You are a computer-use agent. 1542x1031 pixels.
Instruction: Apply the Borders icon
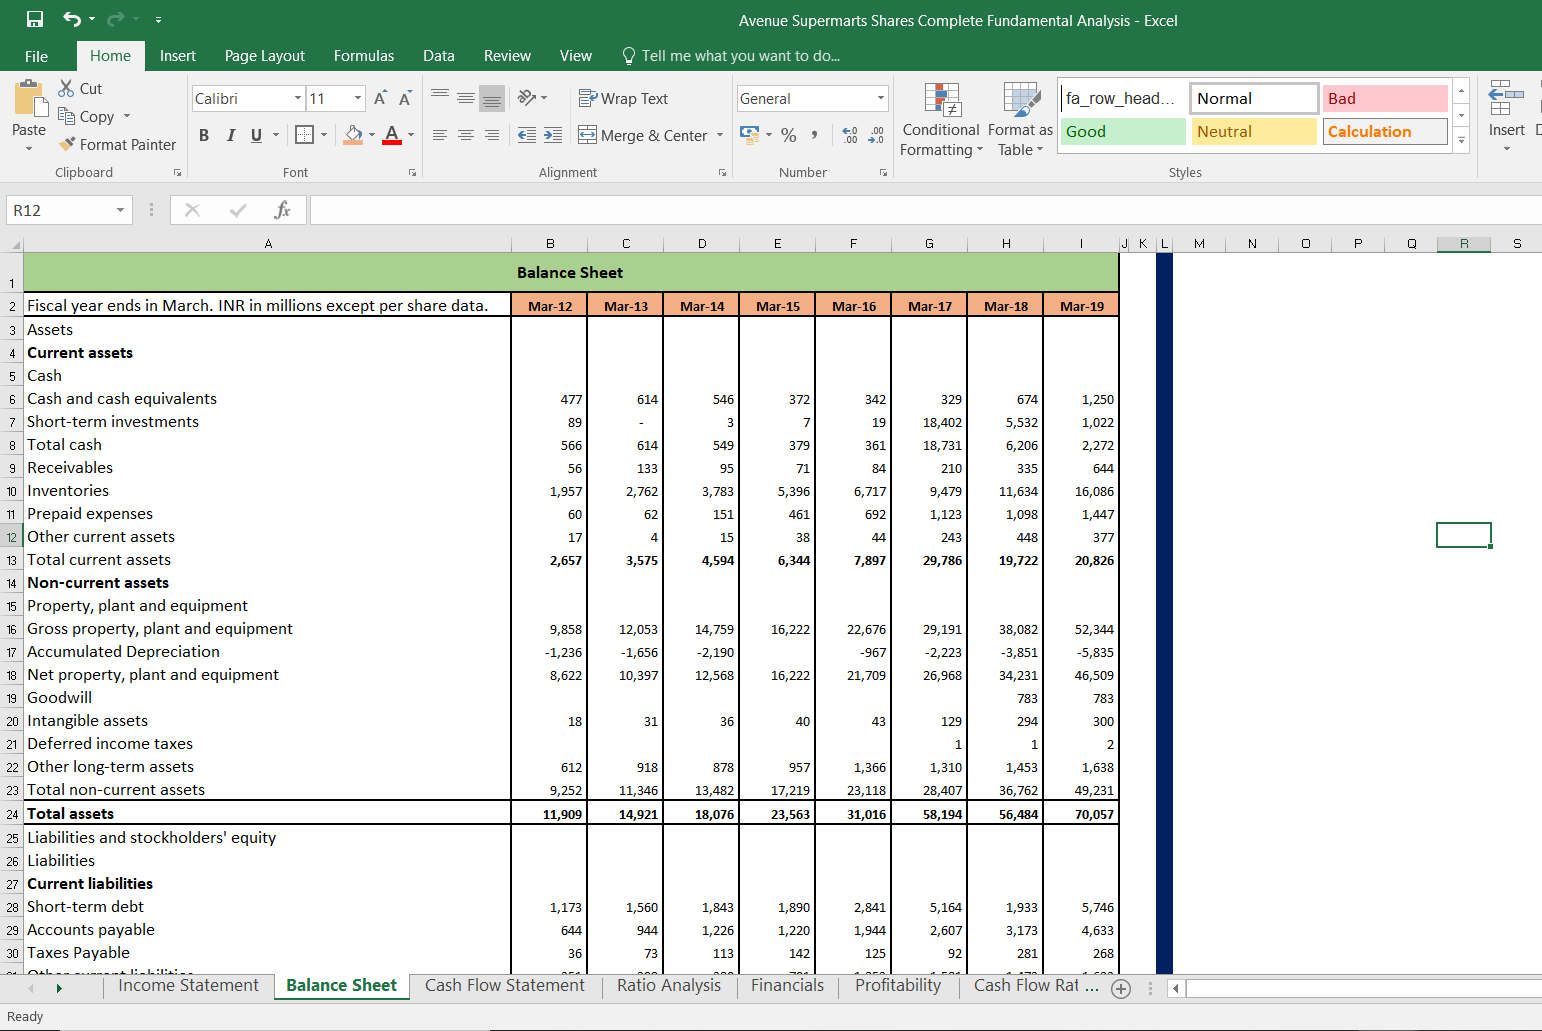pyautogui.click(x=305, y=134)
